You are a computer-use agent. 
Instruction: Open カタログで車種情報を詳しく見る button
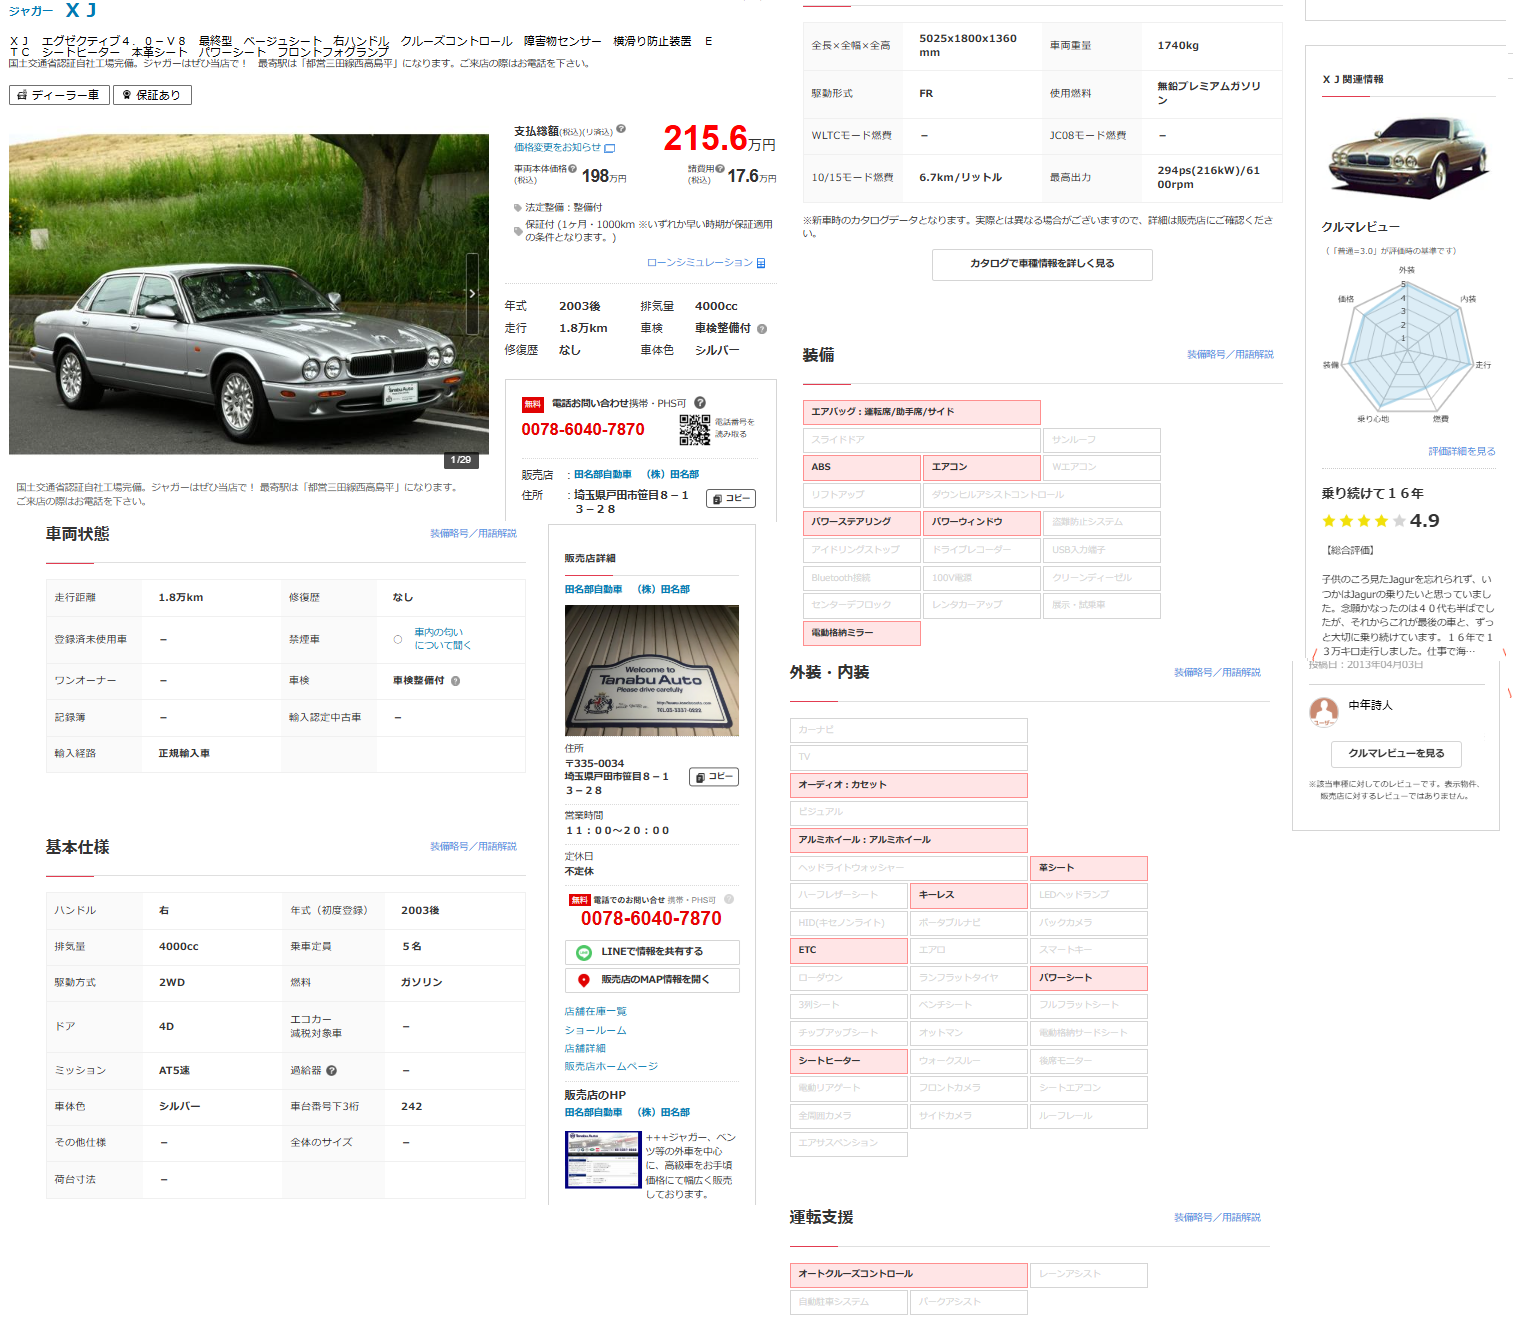(x=1041, y=264)
